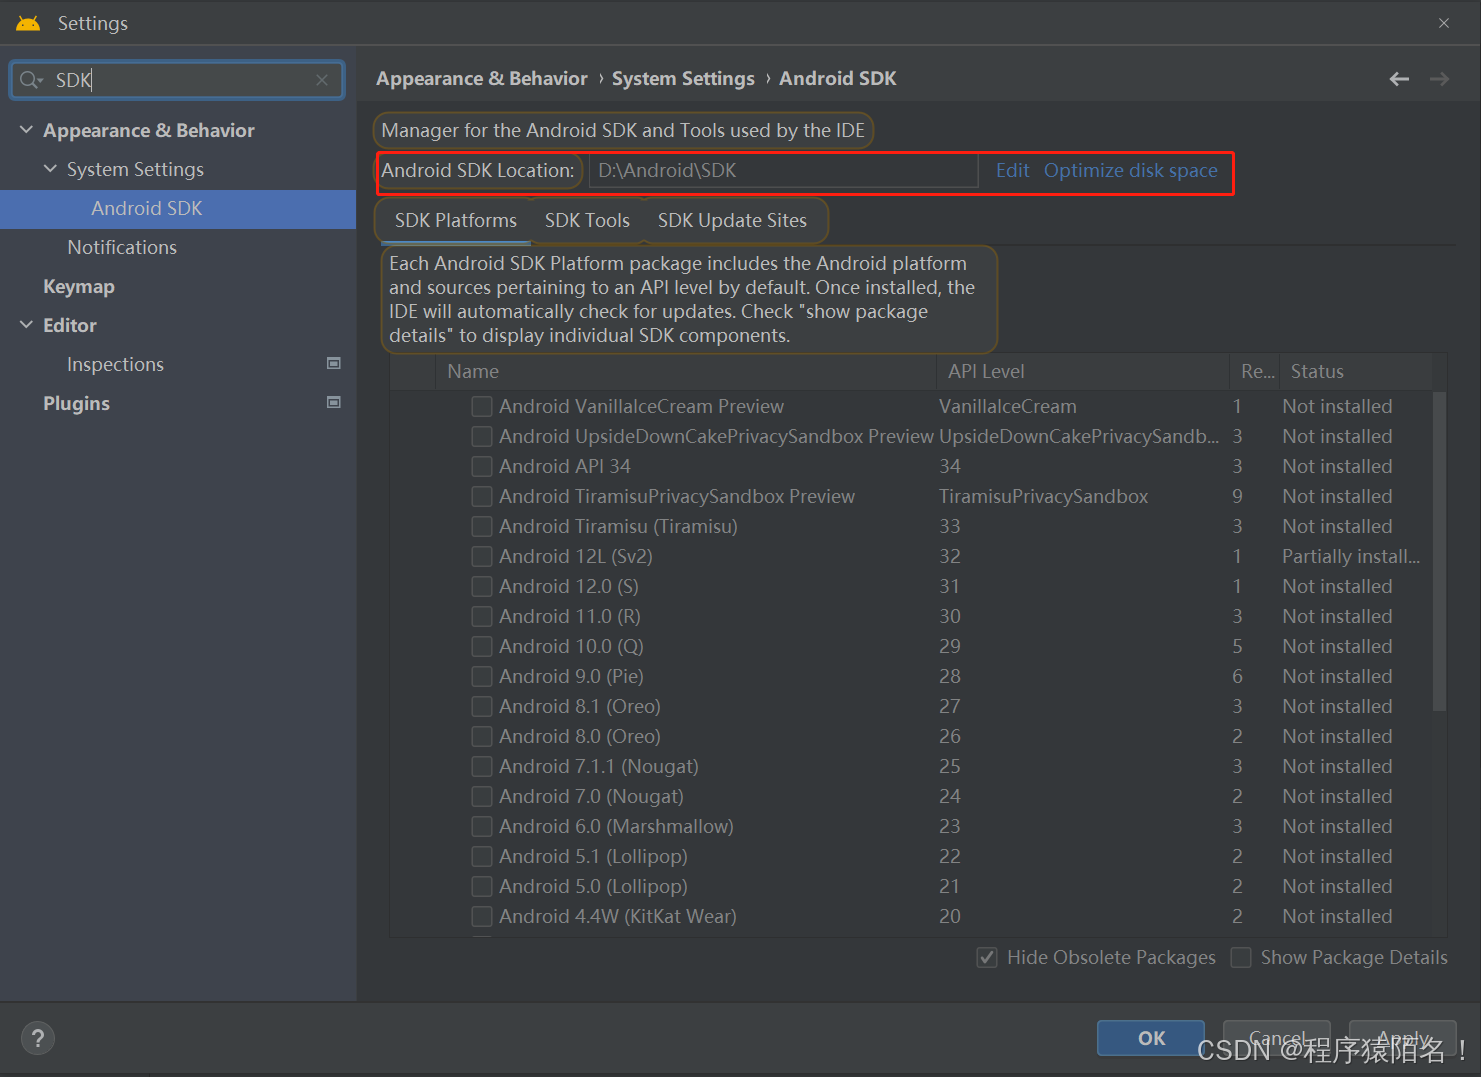Focus the settings search field
This screenshot has height=1077, width=1481.
(177, 80)
